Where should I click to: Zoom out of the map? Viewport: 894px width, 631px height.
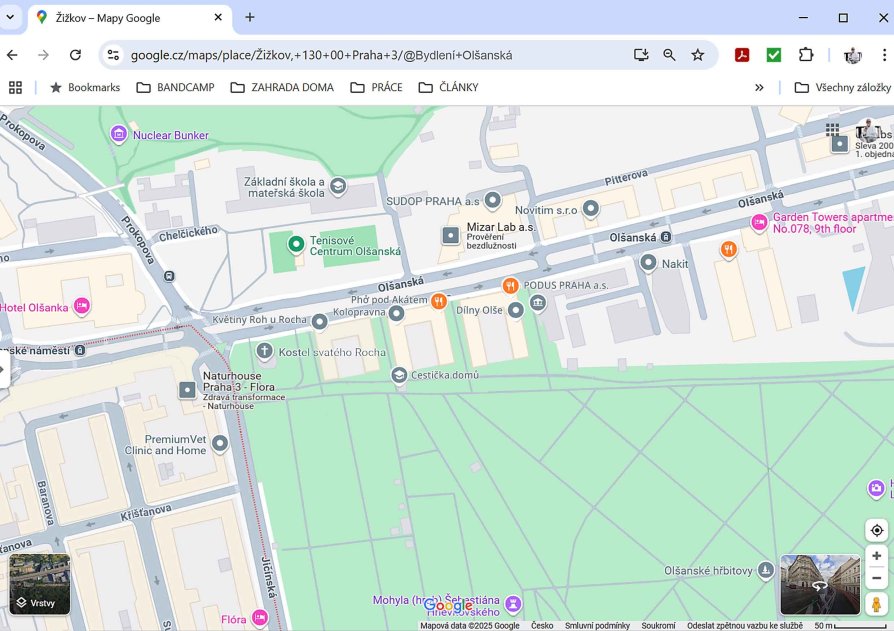877,578
